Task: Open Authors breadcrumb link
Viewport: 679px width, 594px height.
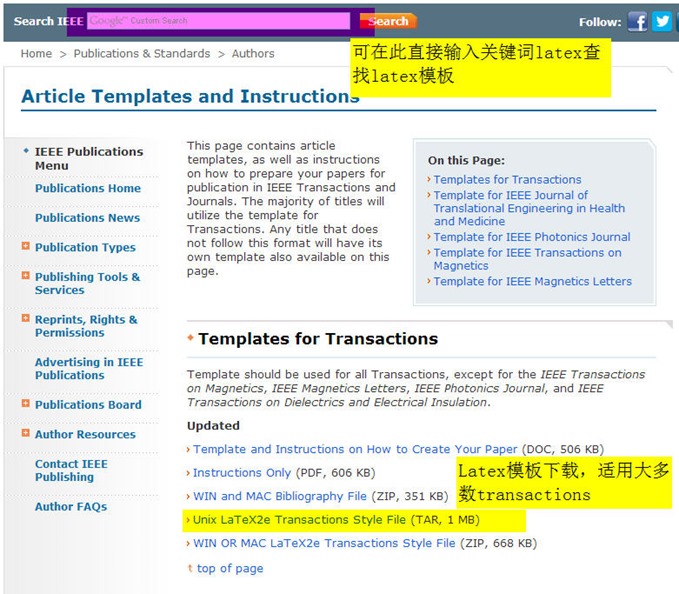Action: point(253,54)
